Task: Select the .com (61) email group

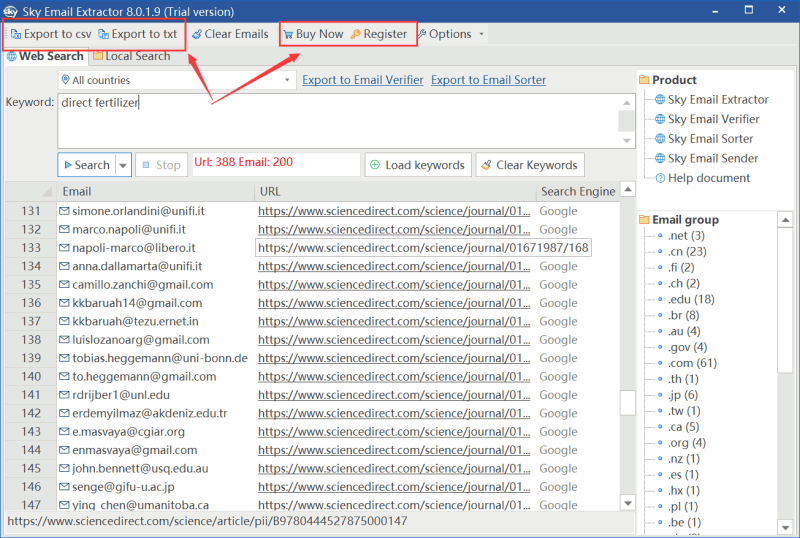Action: tap(692, 363)
